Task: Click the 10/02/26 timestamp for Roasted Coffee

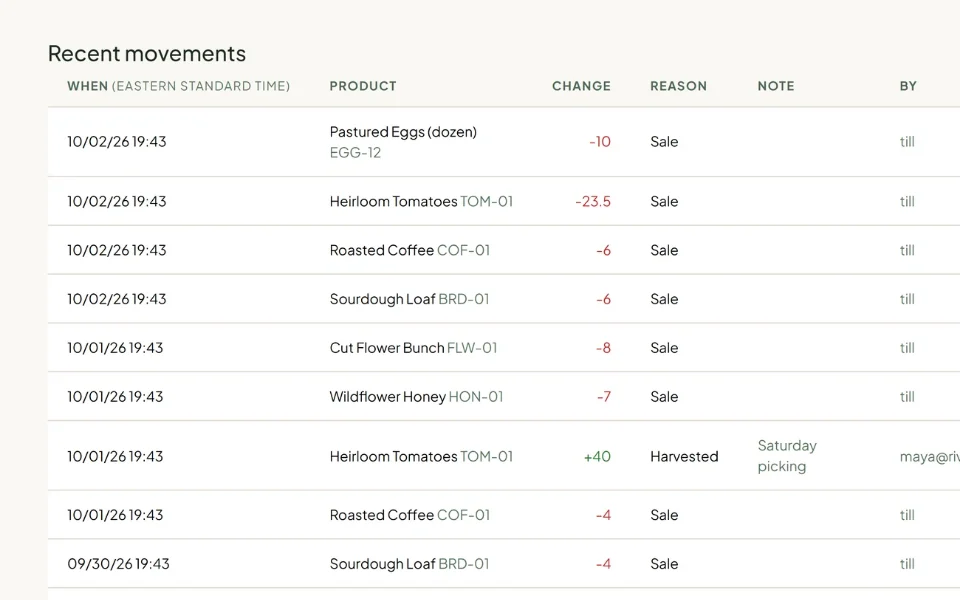Action: [x=117, y=250]
